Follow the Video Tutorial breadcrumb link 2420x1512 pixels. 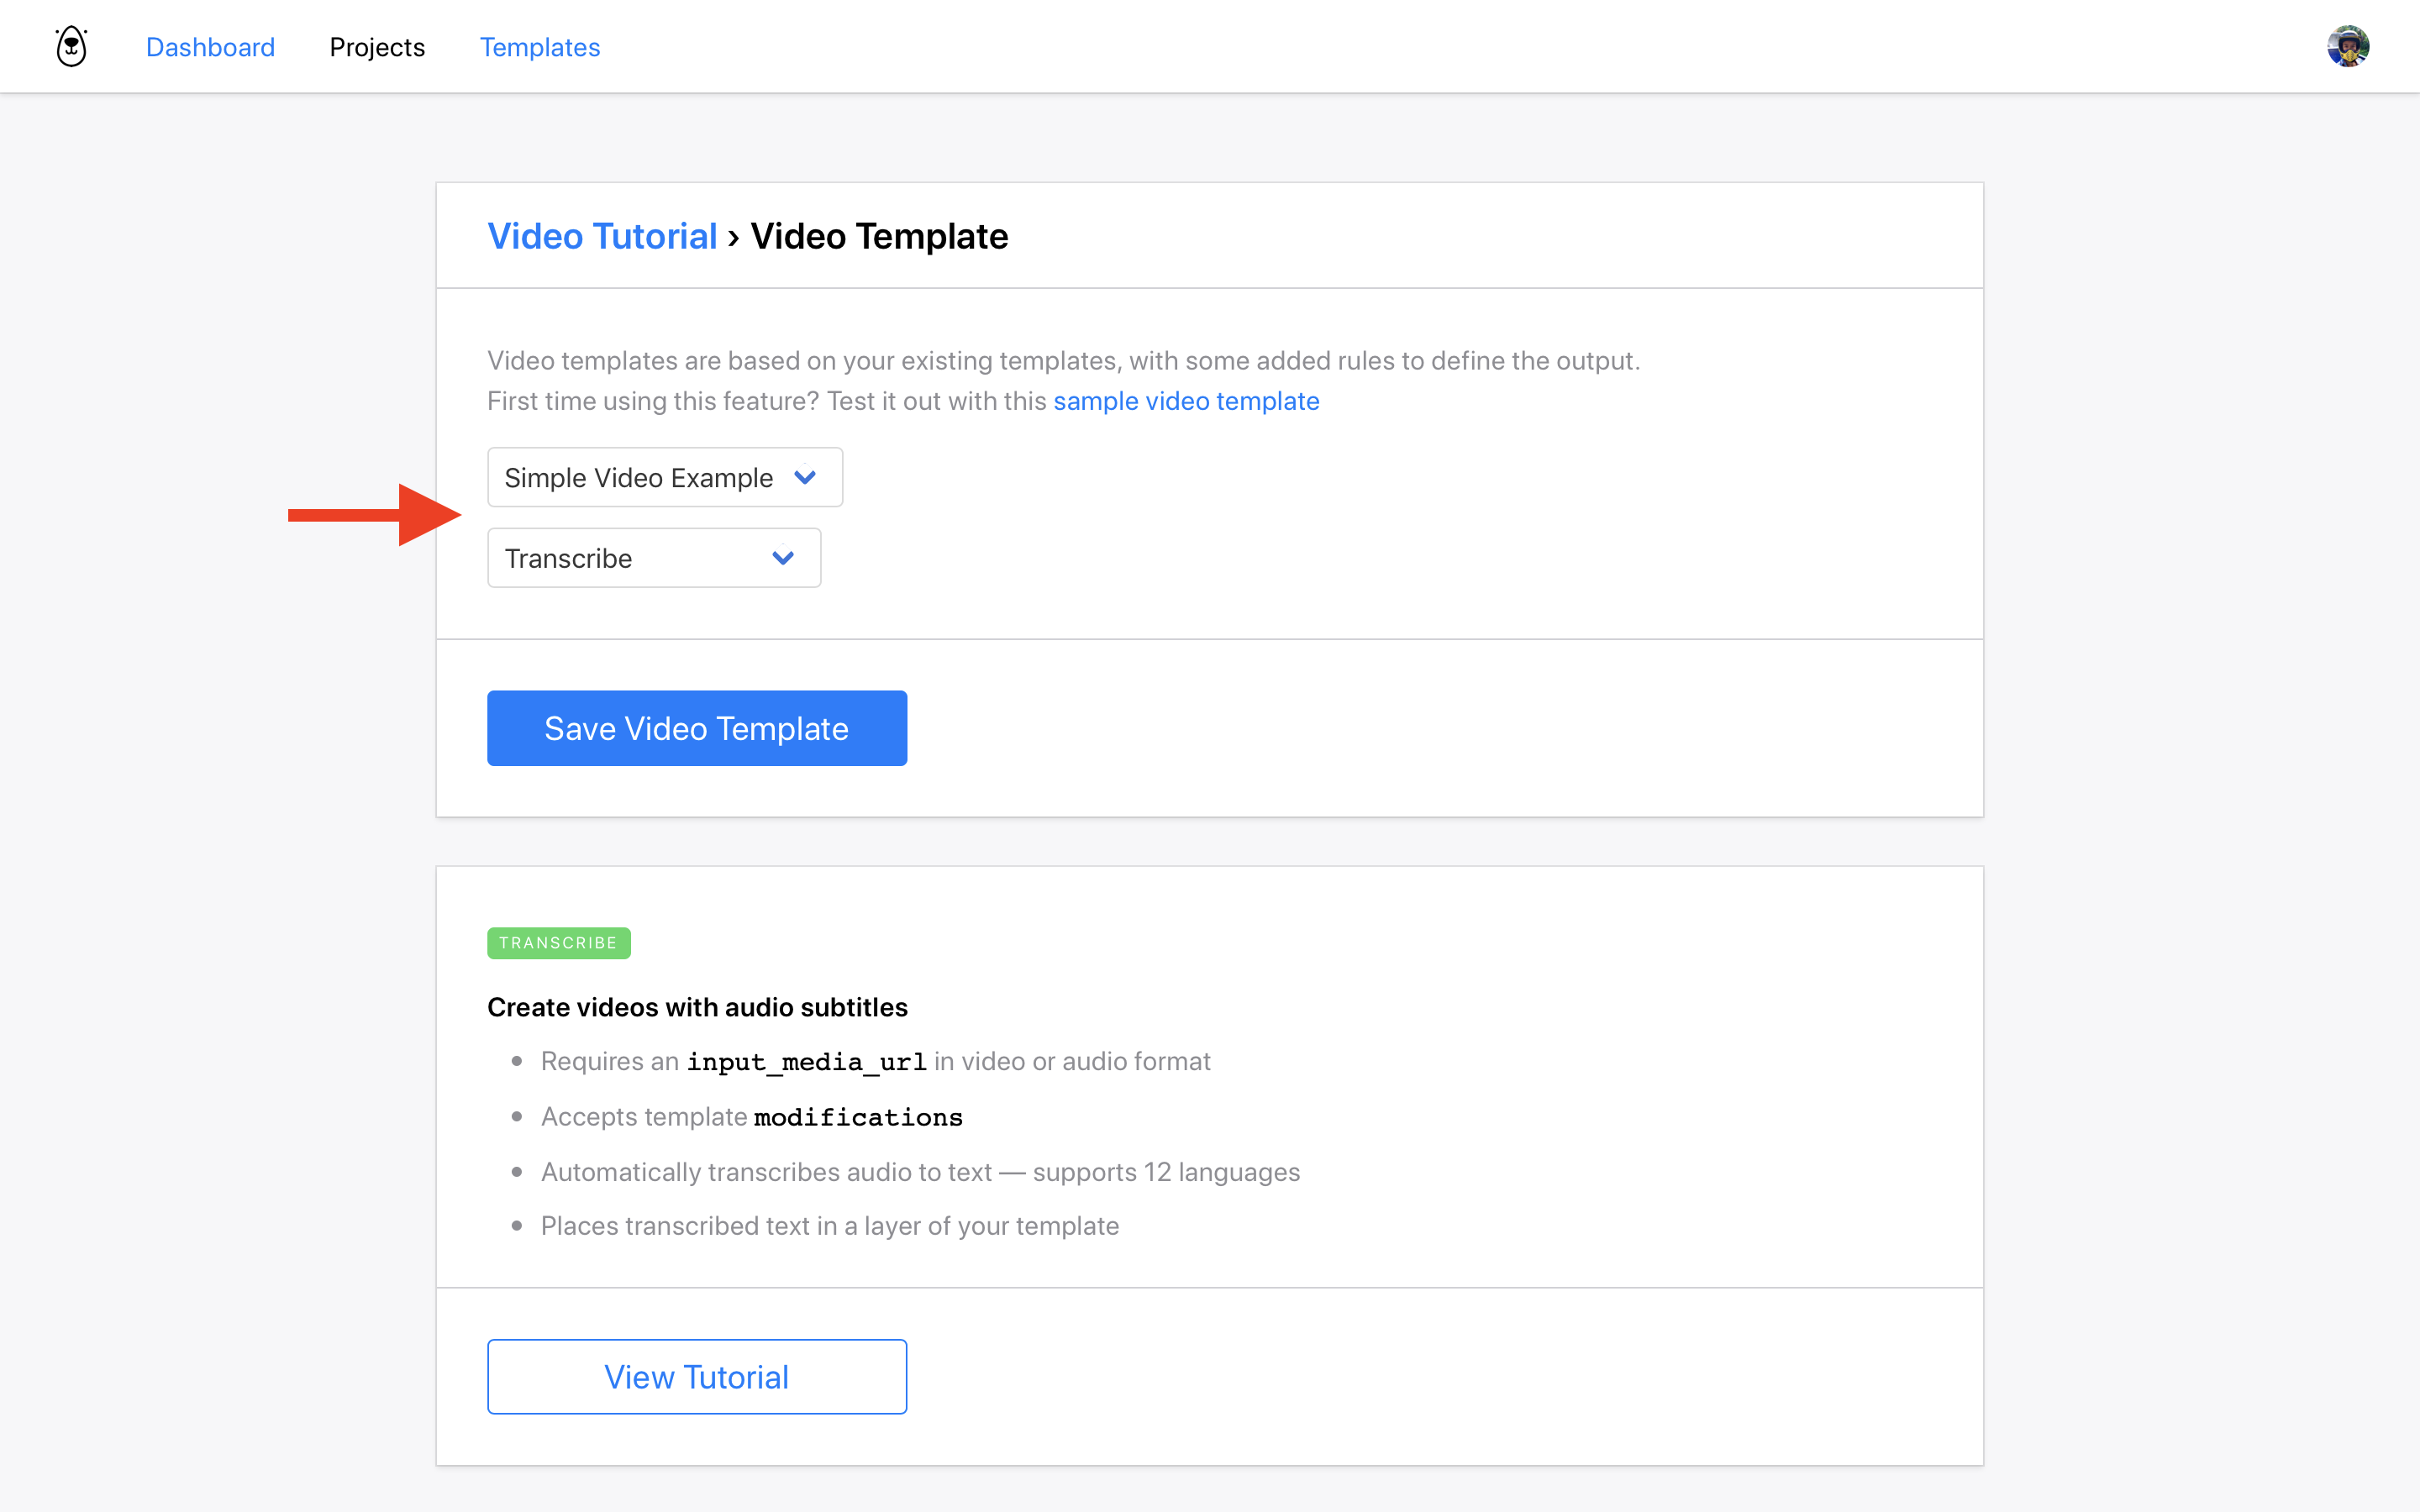point(602,236)
